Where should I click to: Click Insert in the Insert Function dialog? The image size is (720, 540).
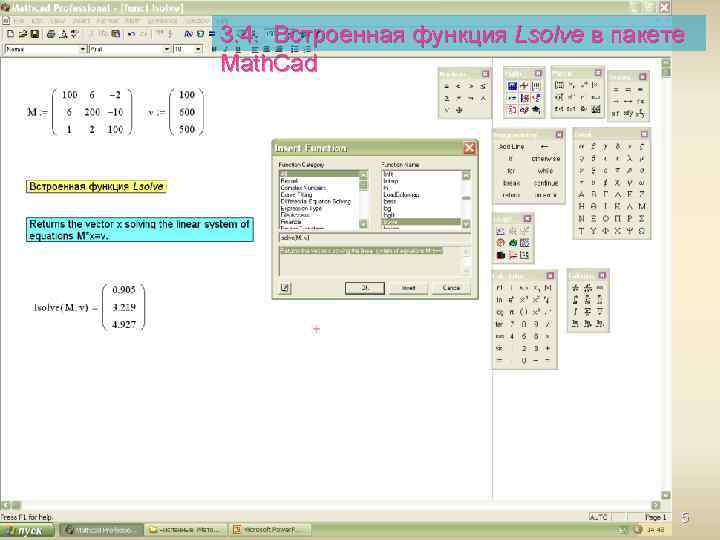pyautogui.click(x=408, y=288)
